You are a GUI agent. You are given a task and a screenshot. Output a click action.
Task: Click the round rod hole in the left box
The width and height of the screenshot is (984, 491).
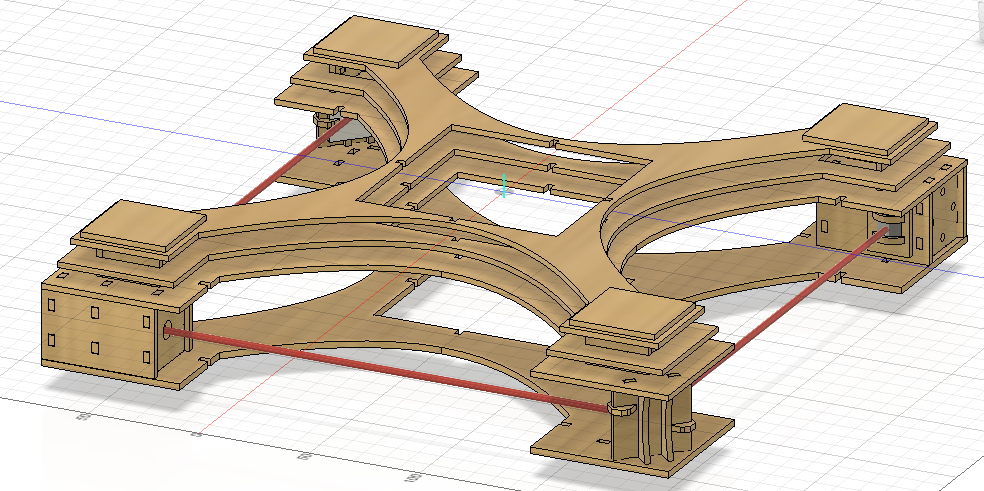click(x=168, y=330)
